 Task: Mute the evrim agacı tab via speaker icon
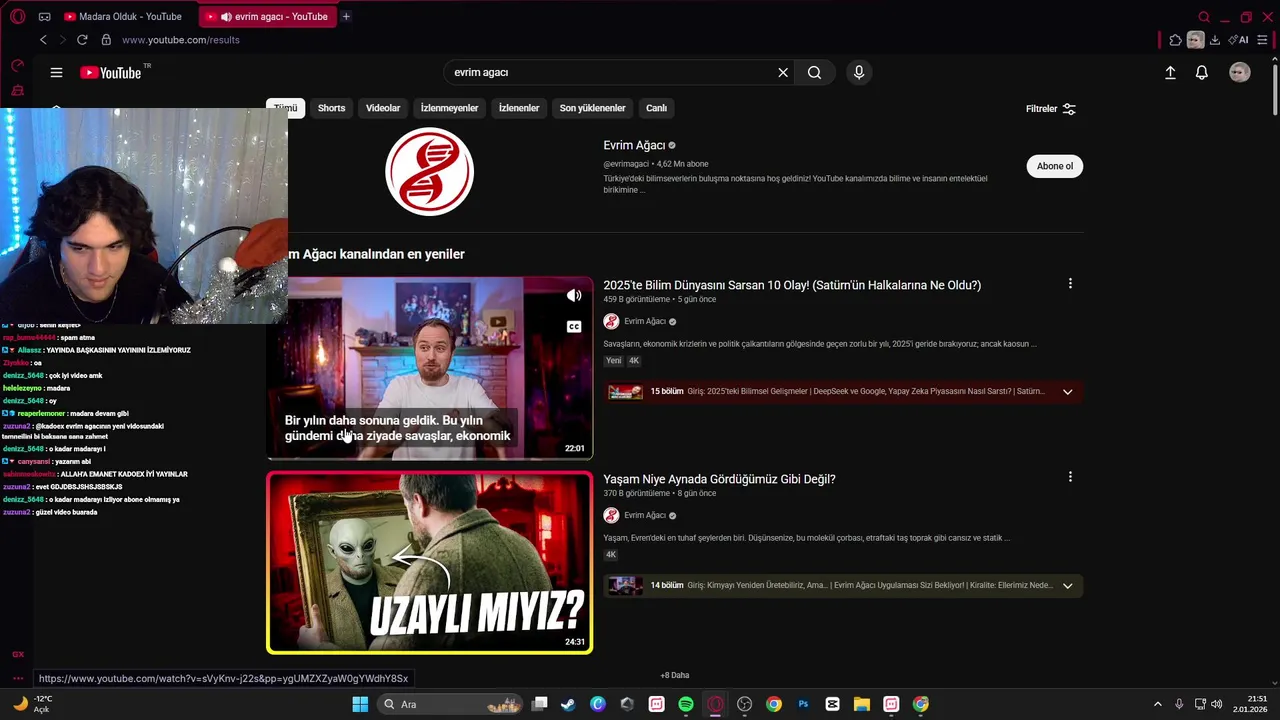226,17
